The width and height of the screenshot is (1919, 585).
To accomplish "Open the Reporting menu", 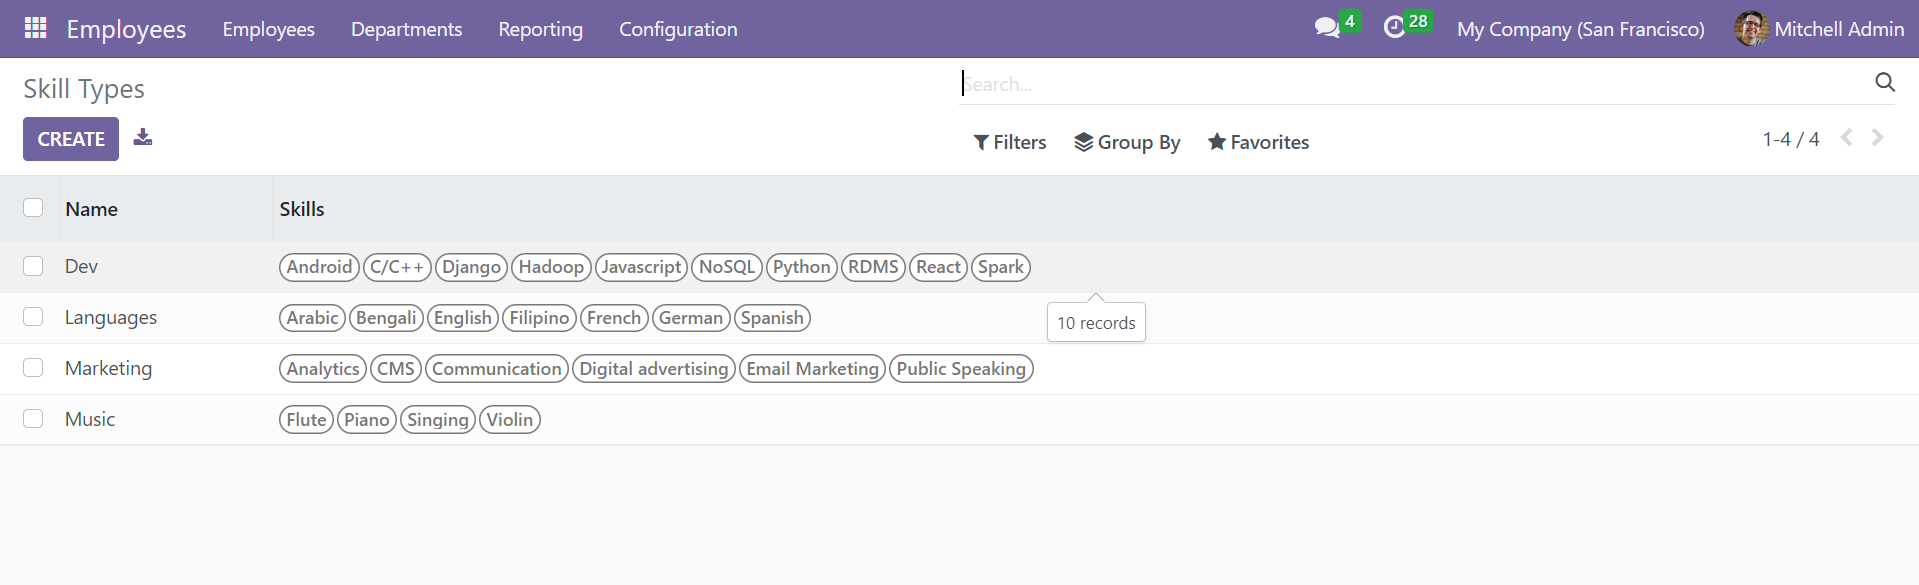I will click(540, 29).
